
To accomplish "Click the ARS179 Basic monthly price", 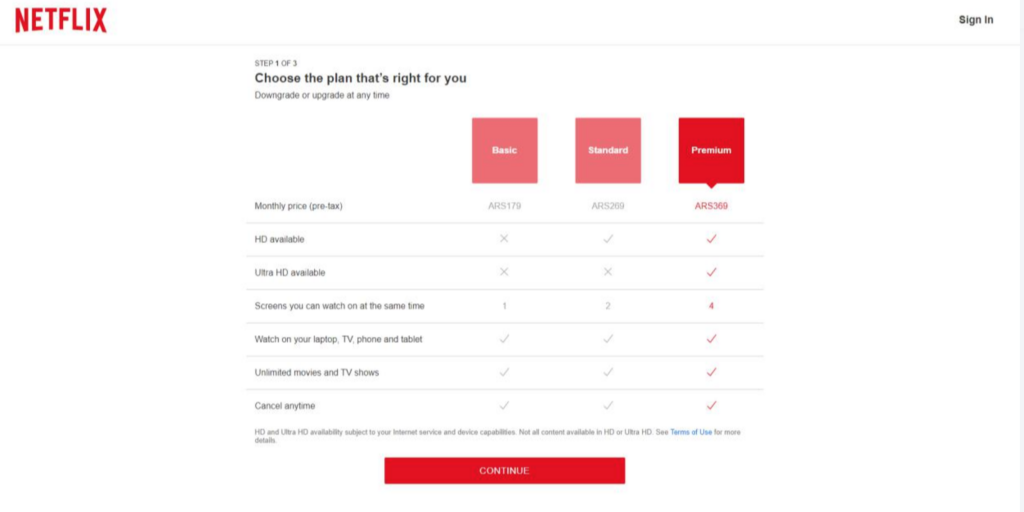I will (x=504, y=206).
